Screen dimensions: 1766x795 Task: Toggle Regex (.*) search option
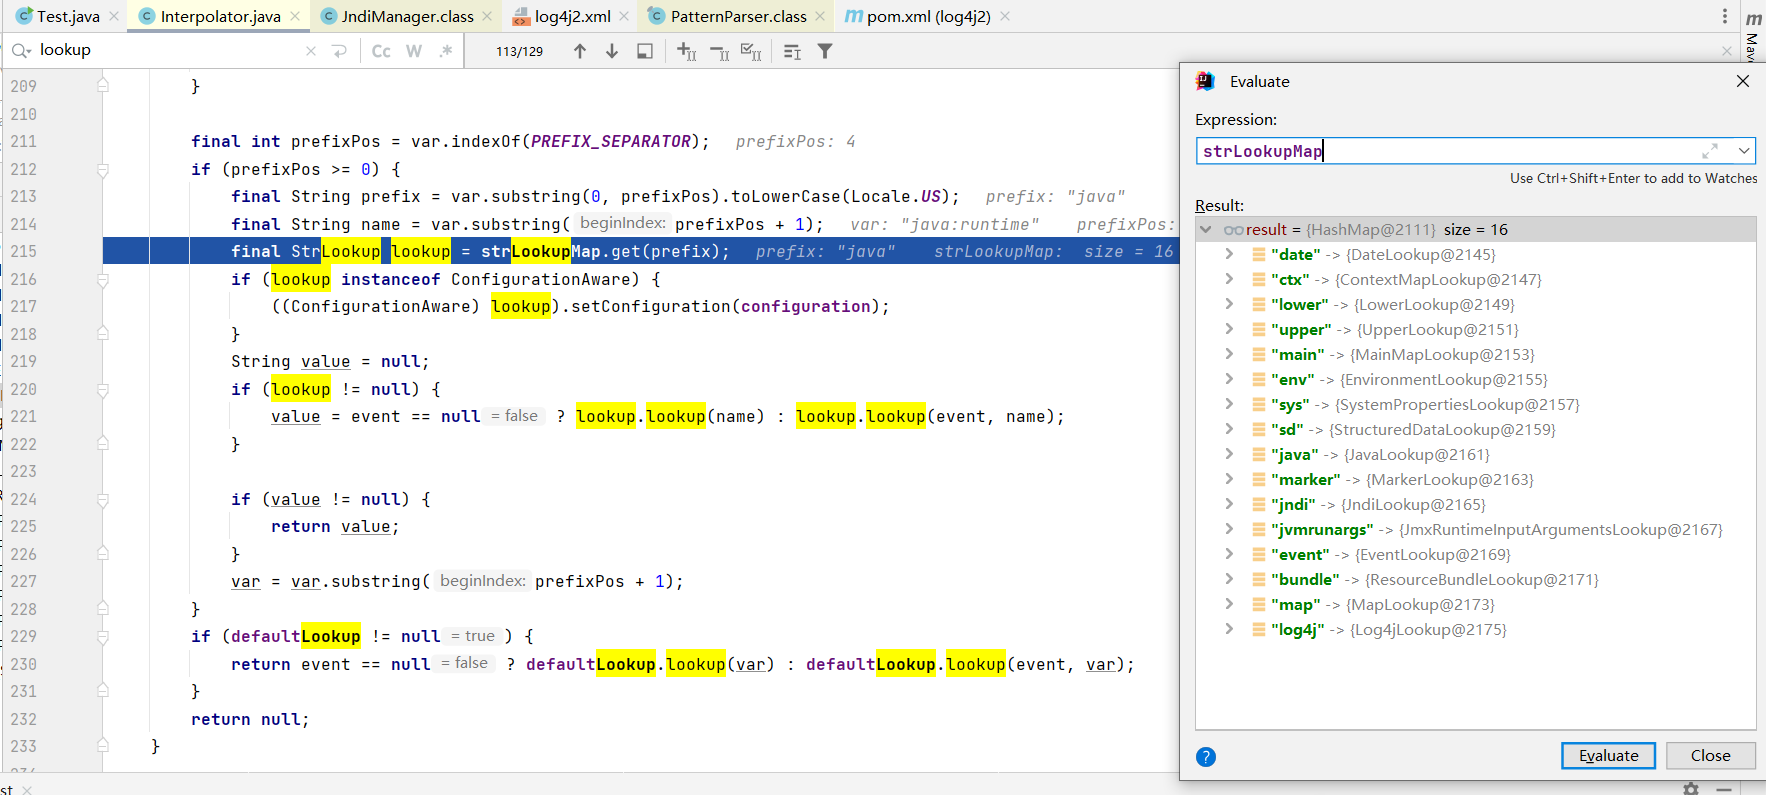tap(446, 51)
